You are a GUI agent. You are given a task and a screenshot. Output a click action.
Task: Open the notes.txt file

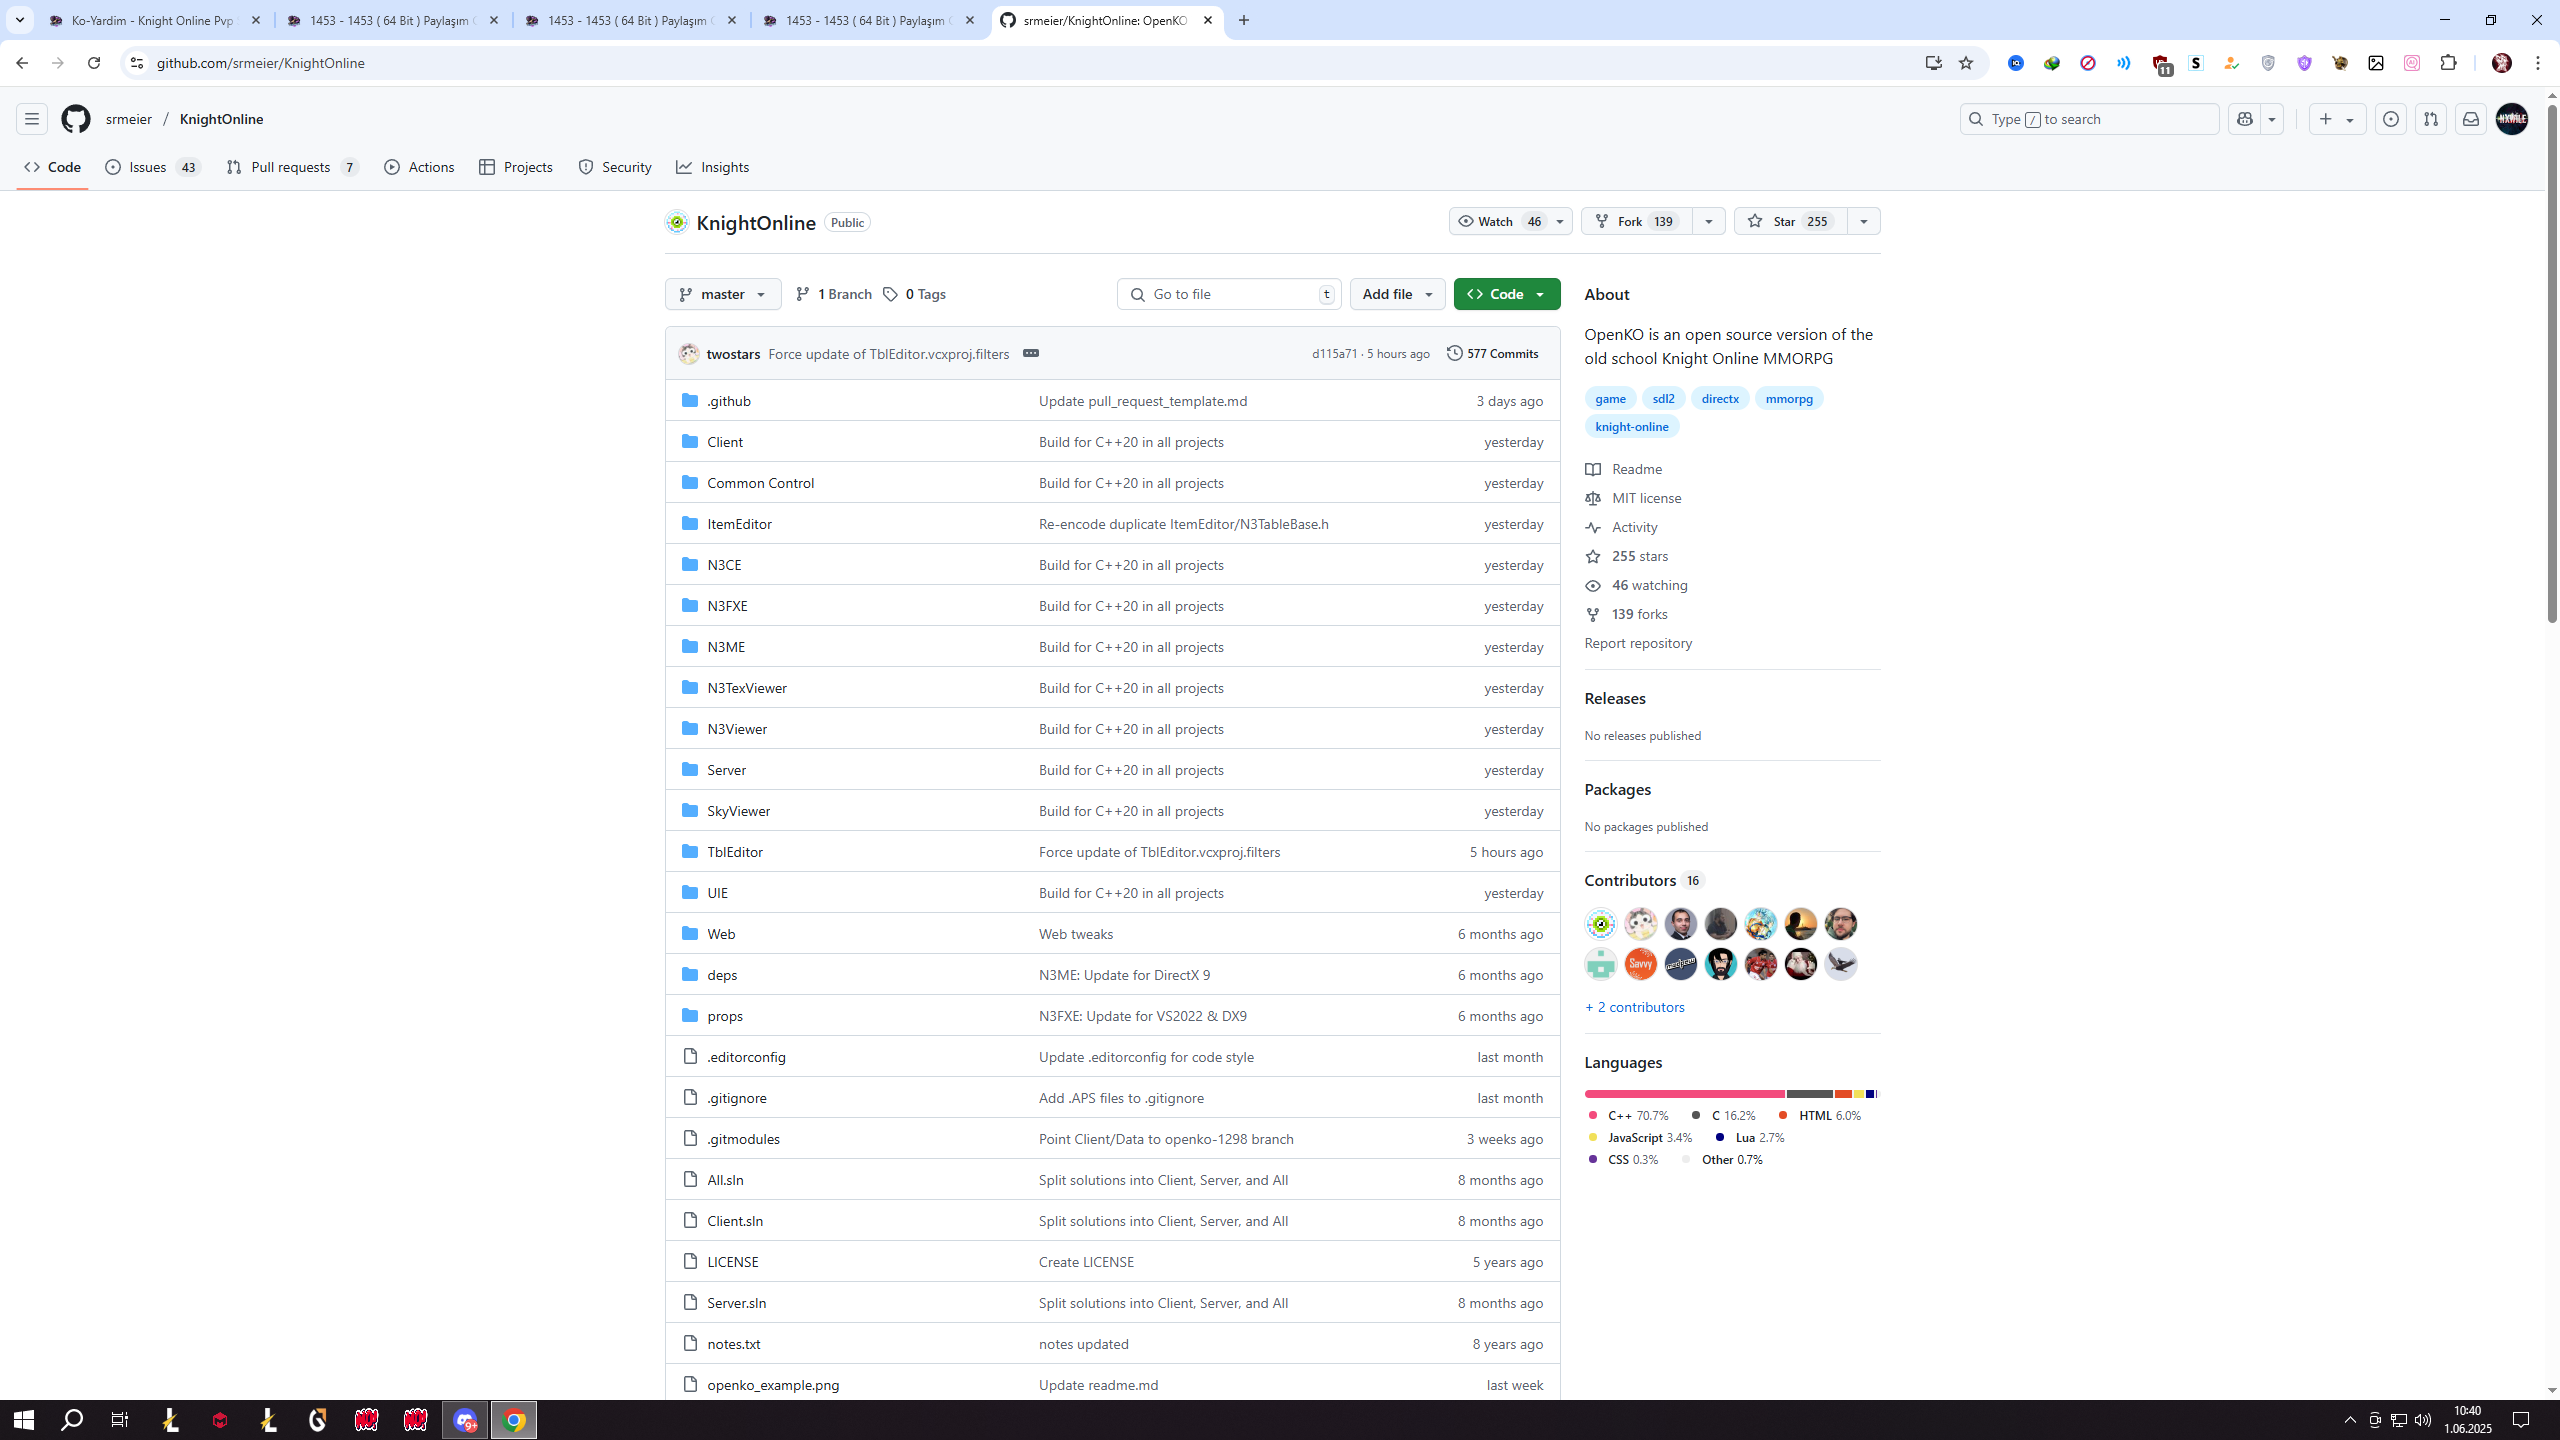tap(733, 1344)
